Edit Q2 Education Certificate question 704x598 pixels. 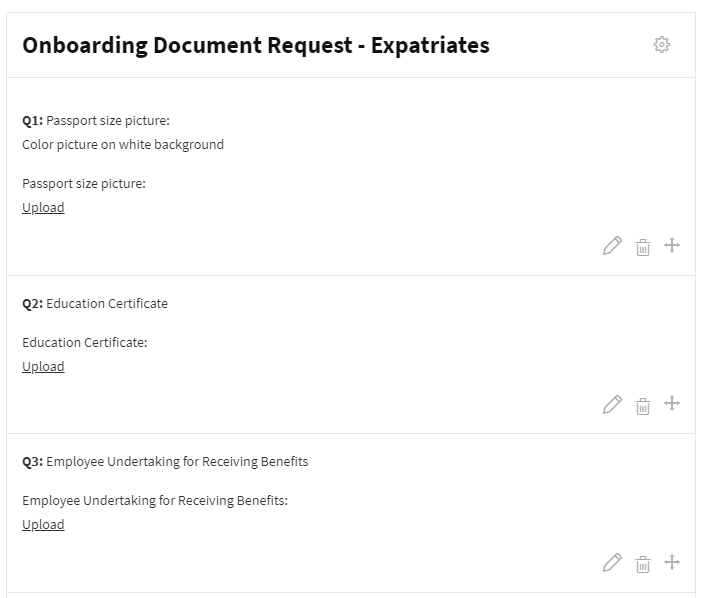click(612, 405)
